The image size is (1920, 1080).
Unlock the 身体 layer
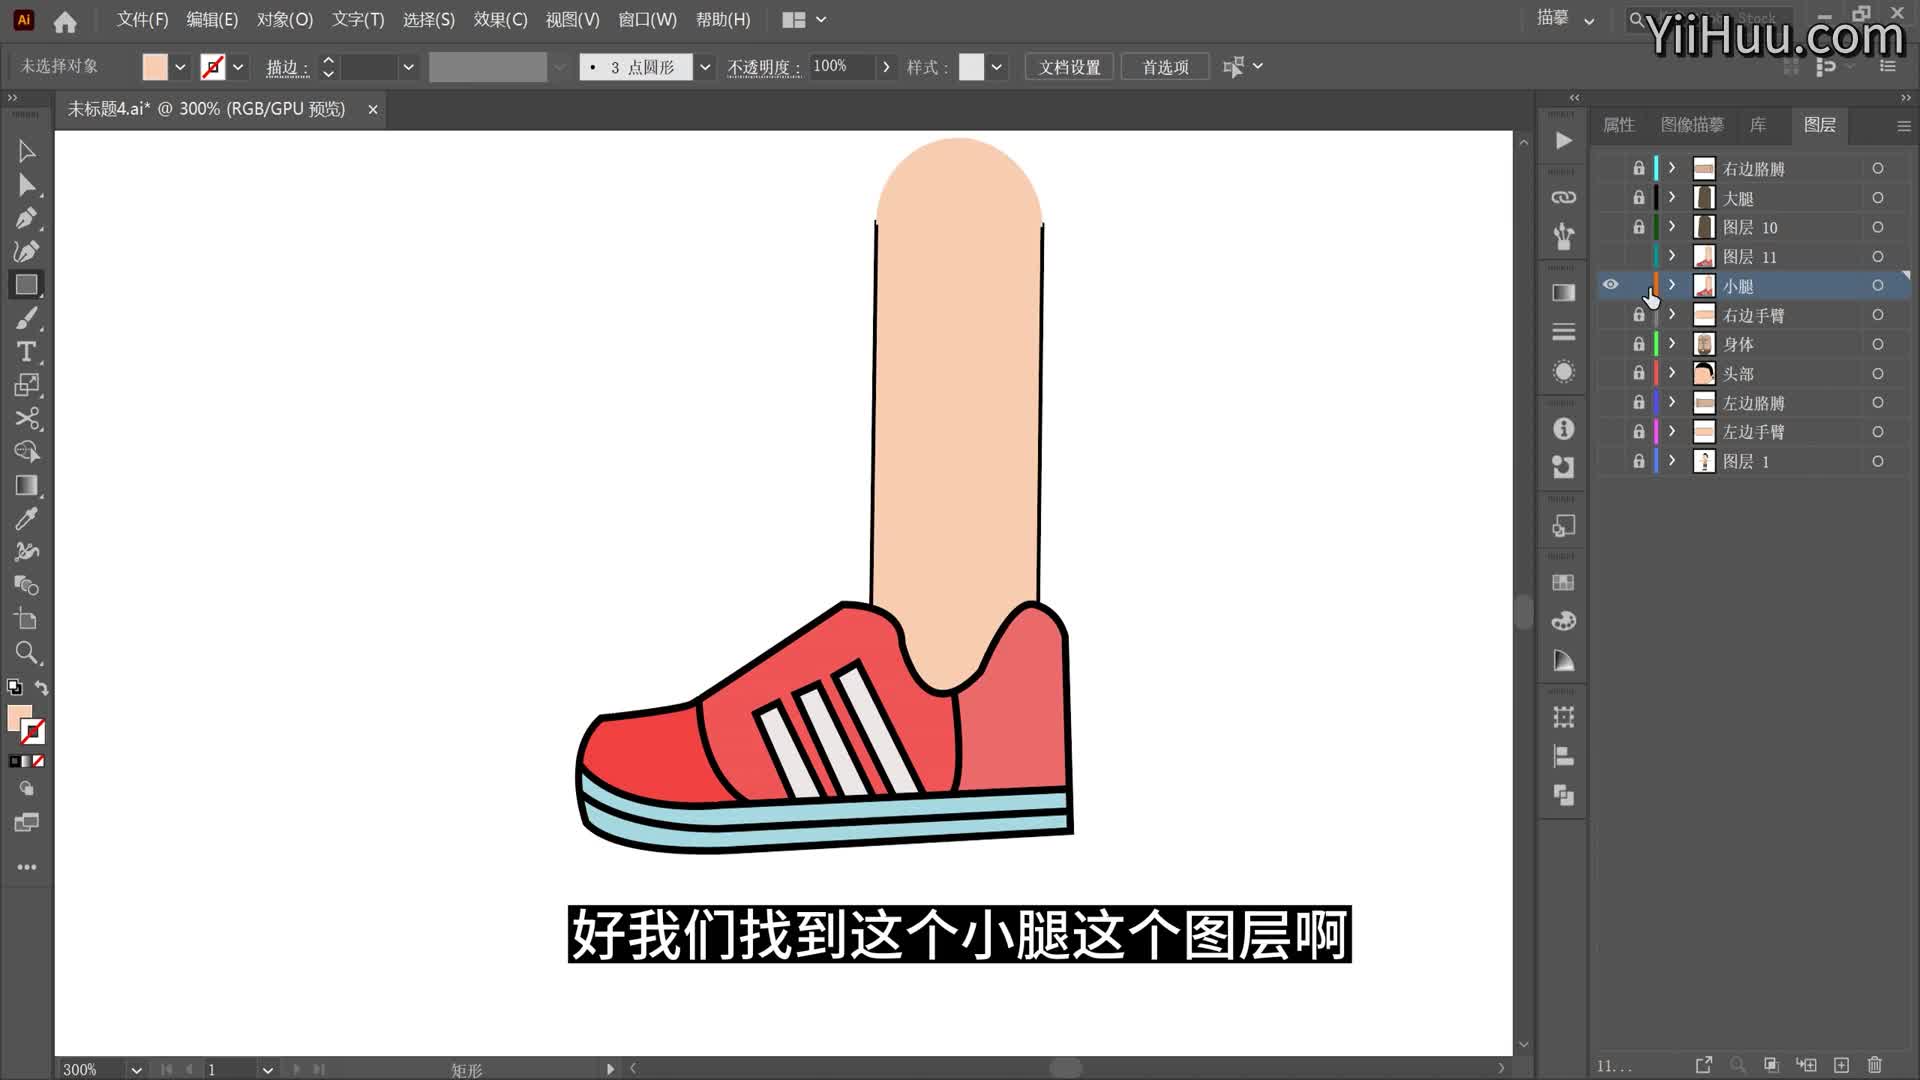[x=1638, y=344]
